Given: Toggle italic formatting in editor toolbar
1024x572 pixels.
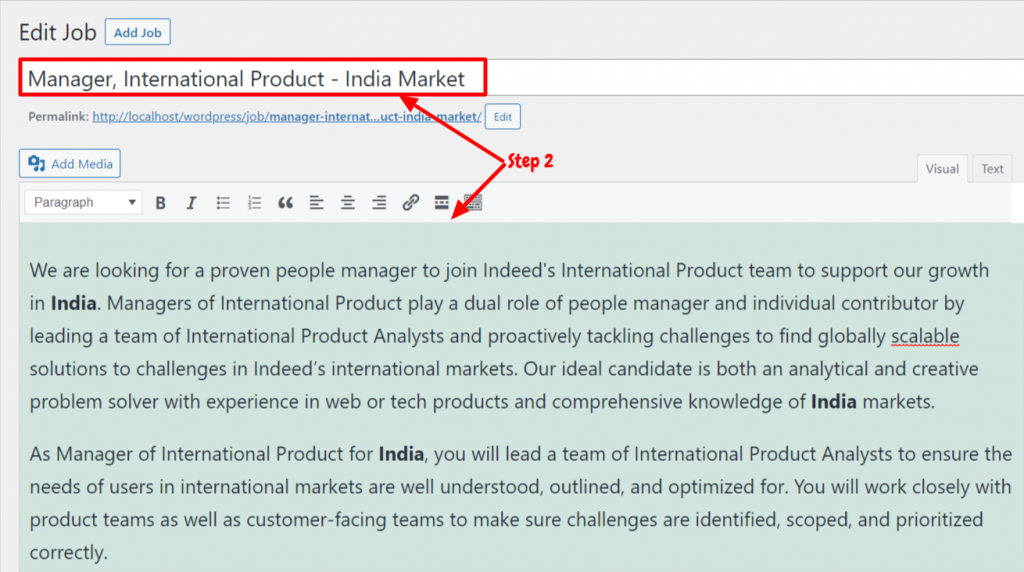Looking at the screenshot, I should [x=191, y=203].
